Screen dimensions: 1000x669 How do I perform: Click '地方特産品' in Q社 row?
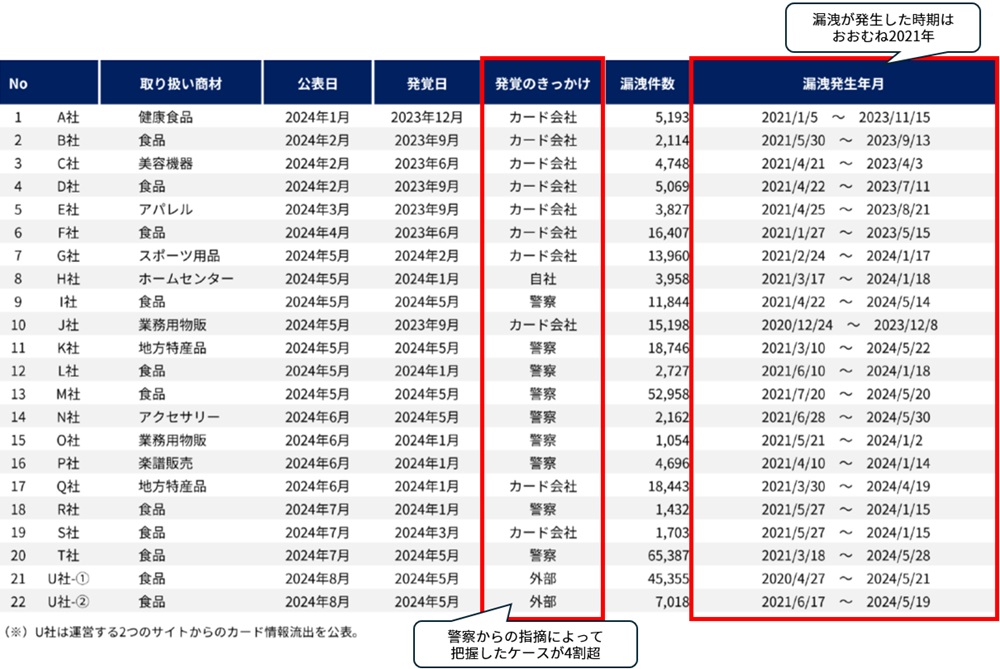pos(172,486)
